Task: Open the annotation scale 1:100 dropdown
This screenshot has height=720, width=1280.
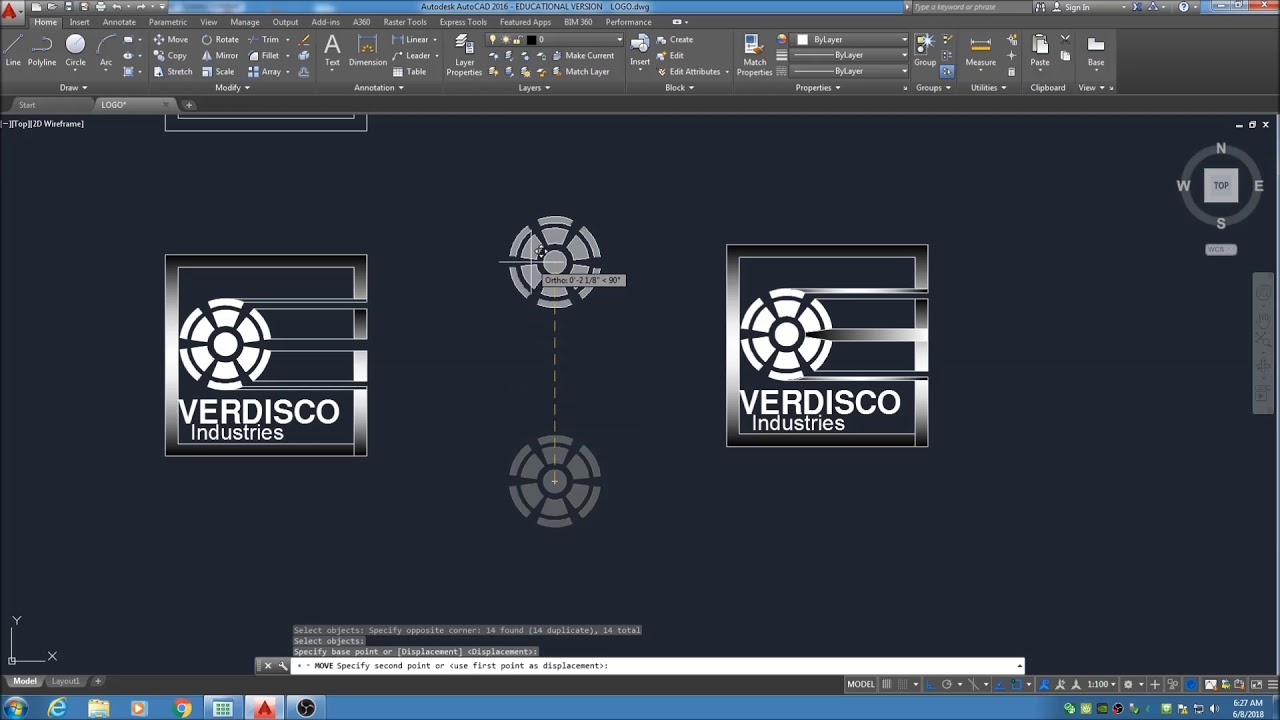Action: pos(1102,685)
